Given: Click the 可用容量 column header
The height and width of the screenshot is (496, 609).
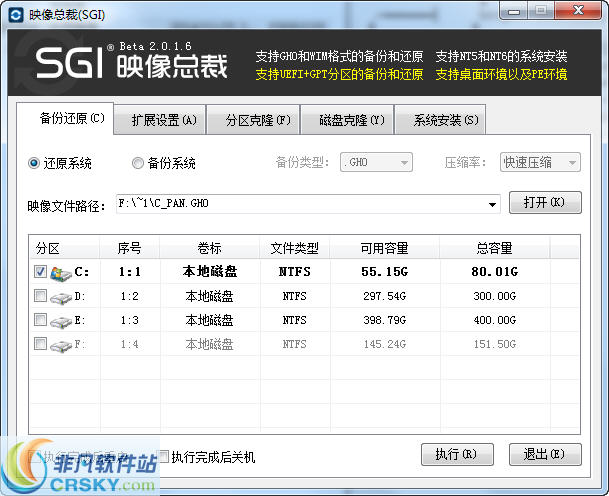Looking at the screenshot, I should (385, 248).
